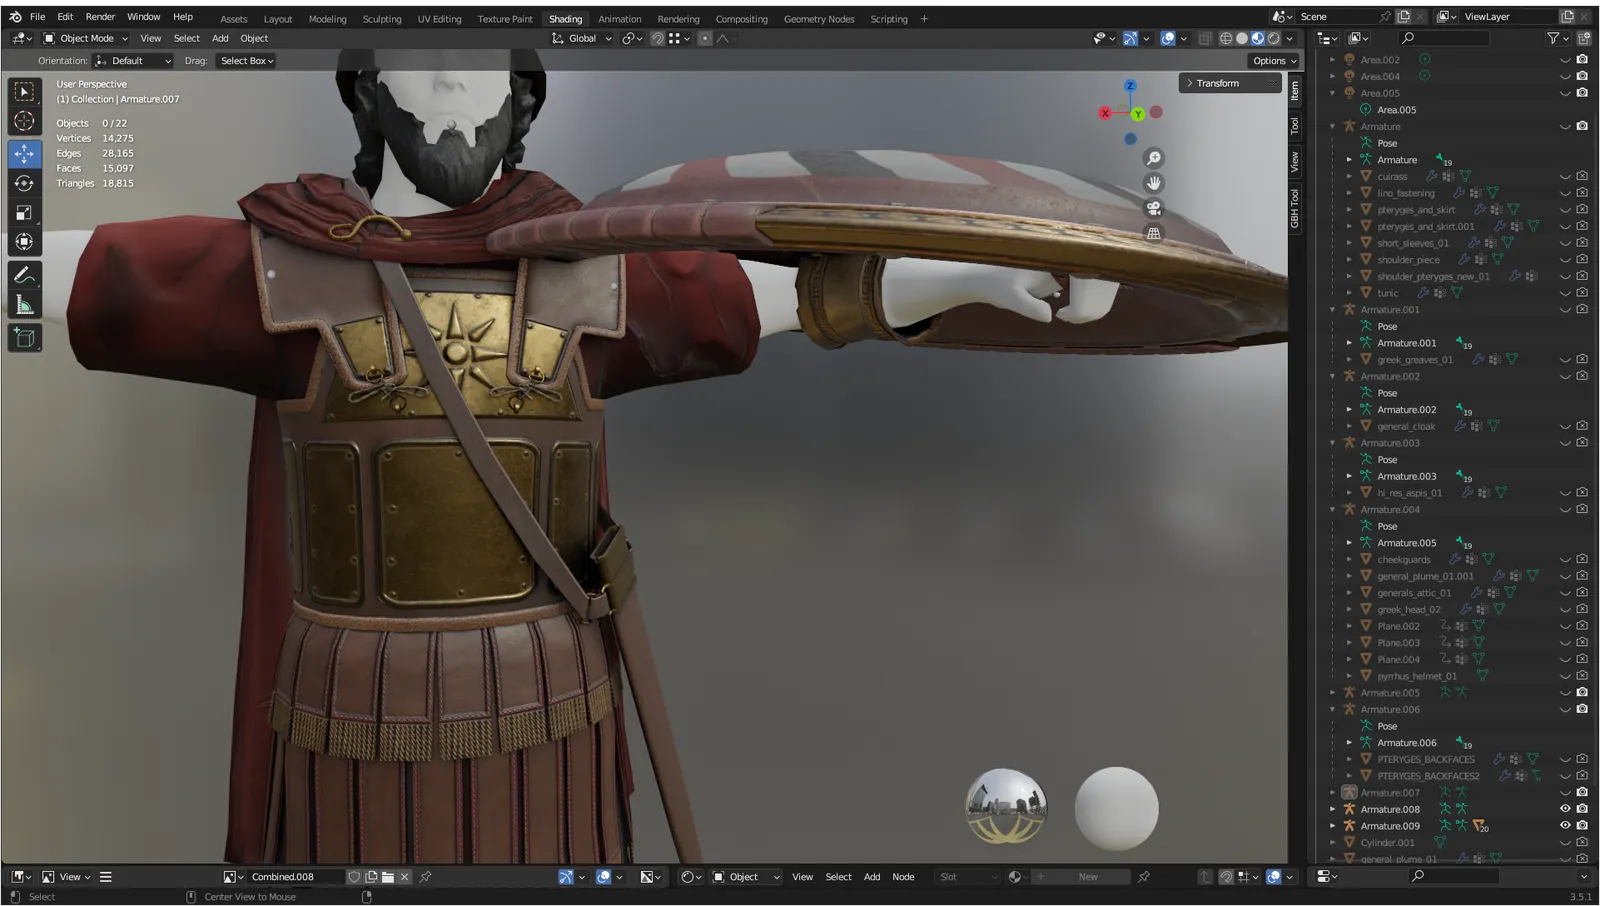1600x906 pixels.
Task: Select the Transform tool
Action: point(24,242)
